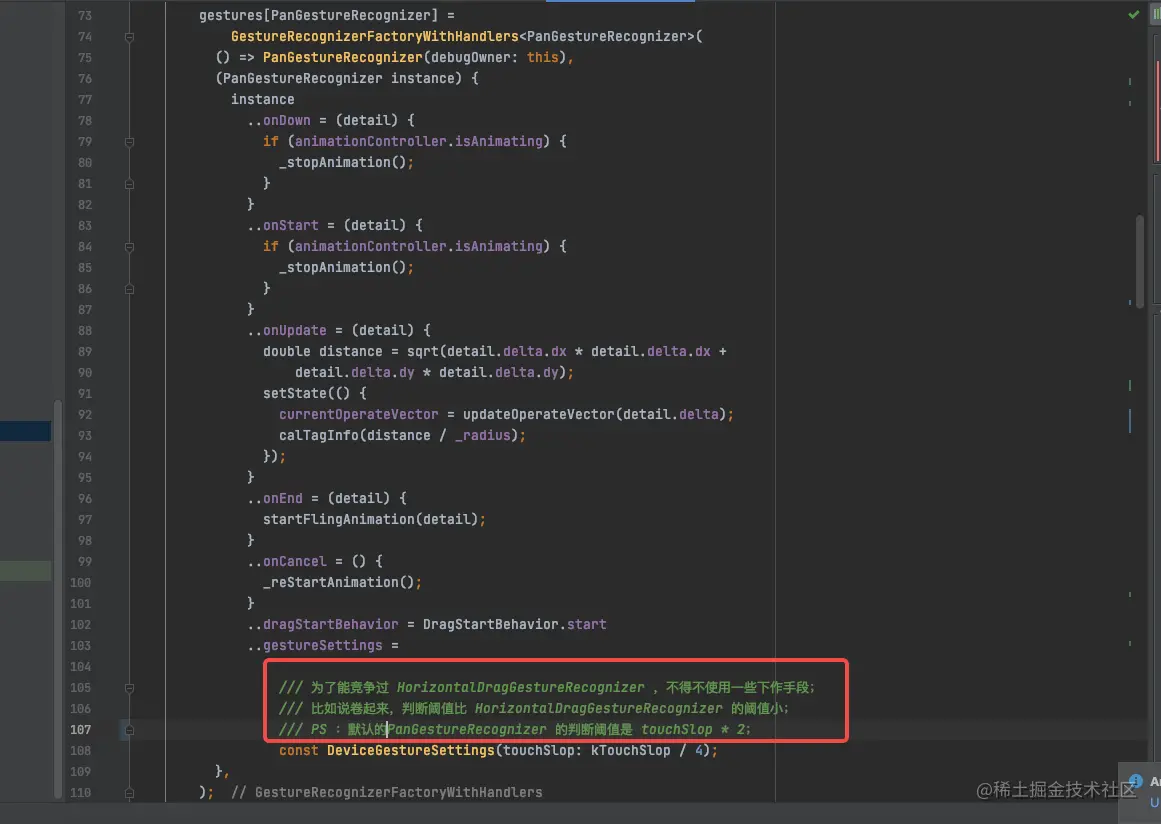Click the kTouchSlop constant

[630, 751]
